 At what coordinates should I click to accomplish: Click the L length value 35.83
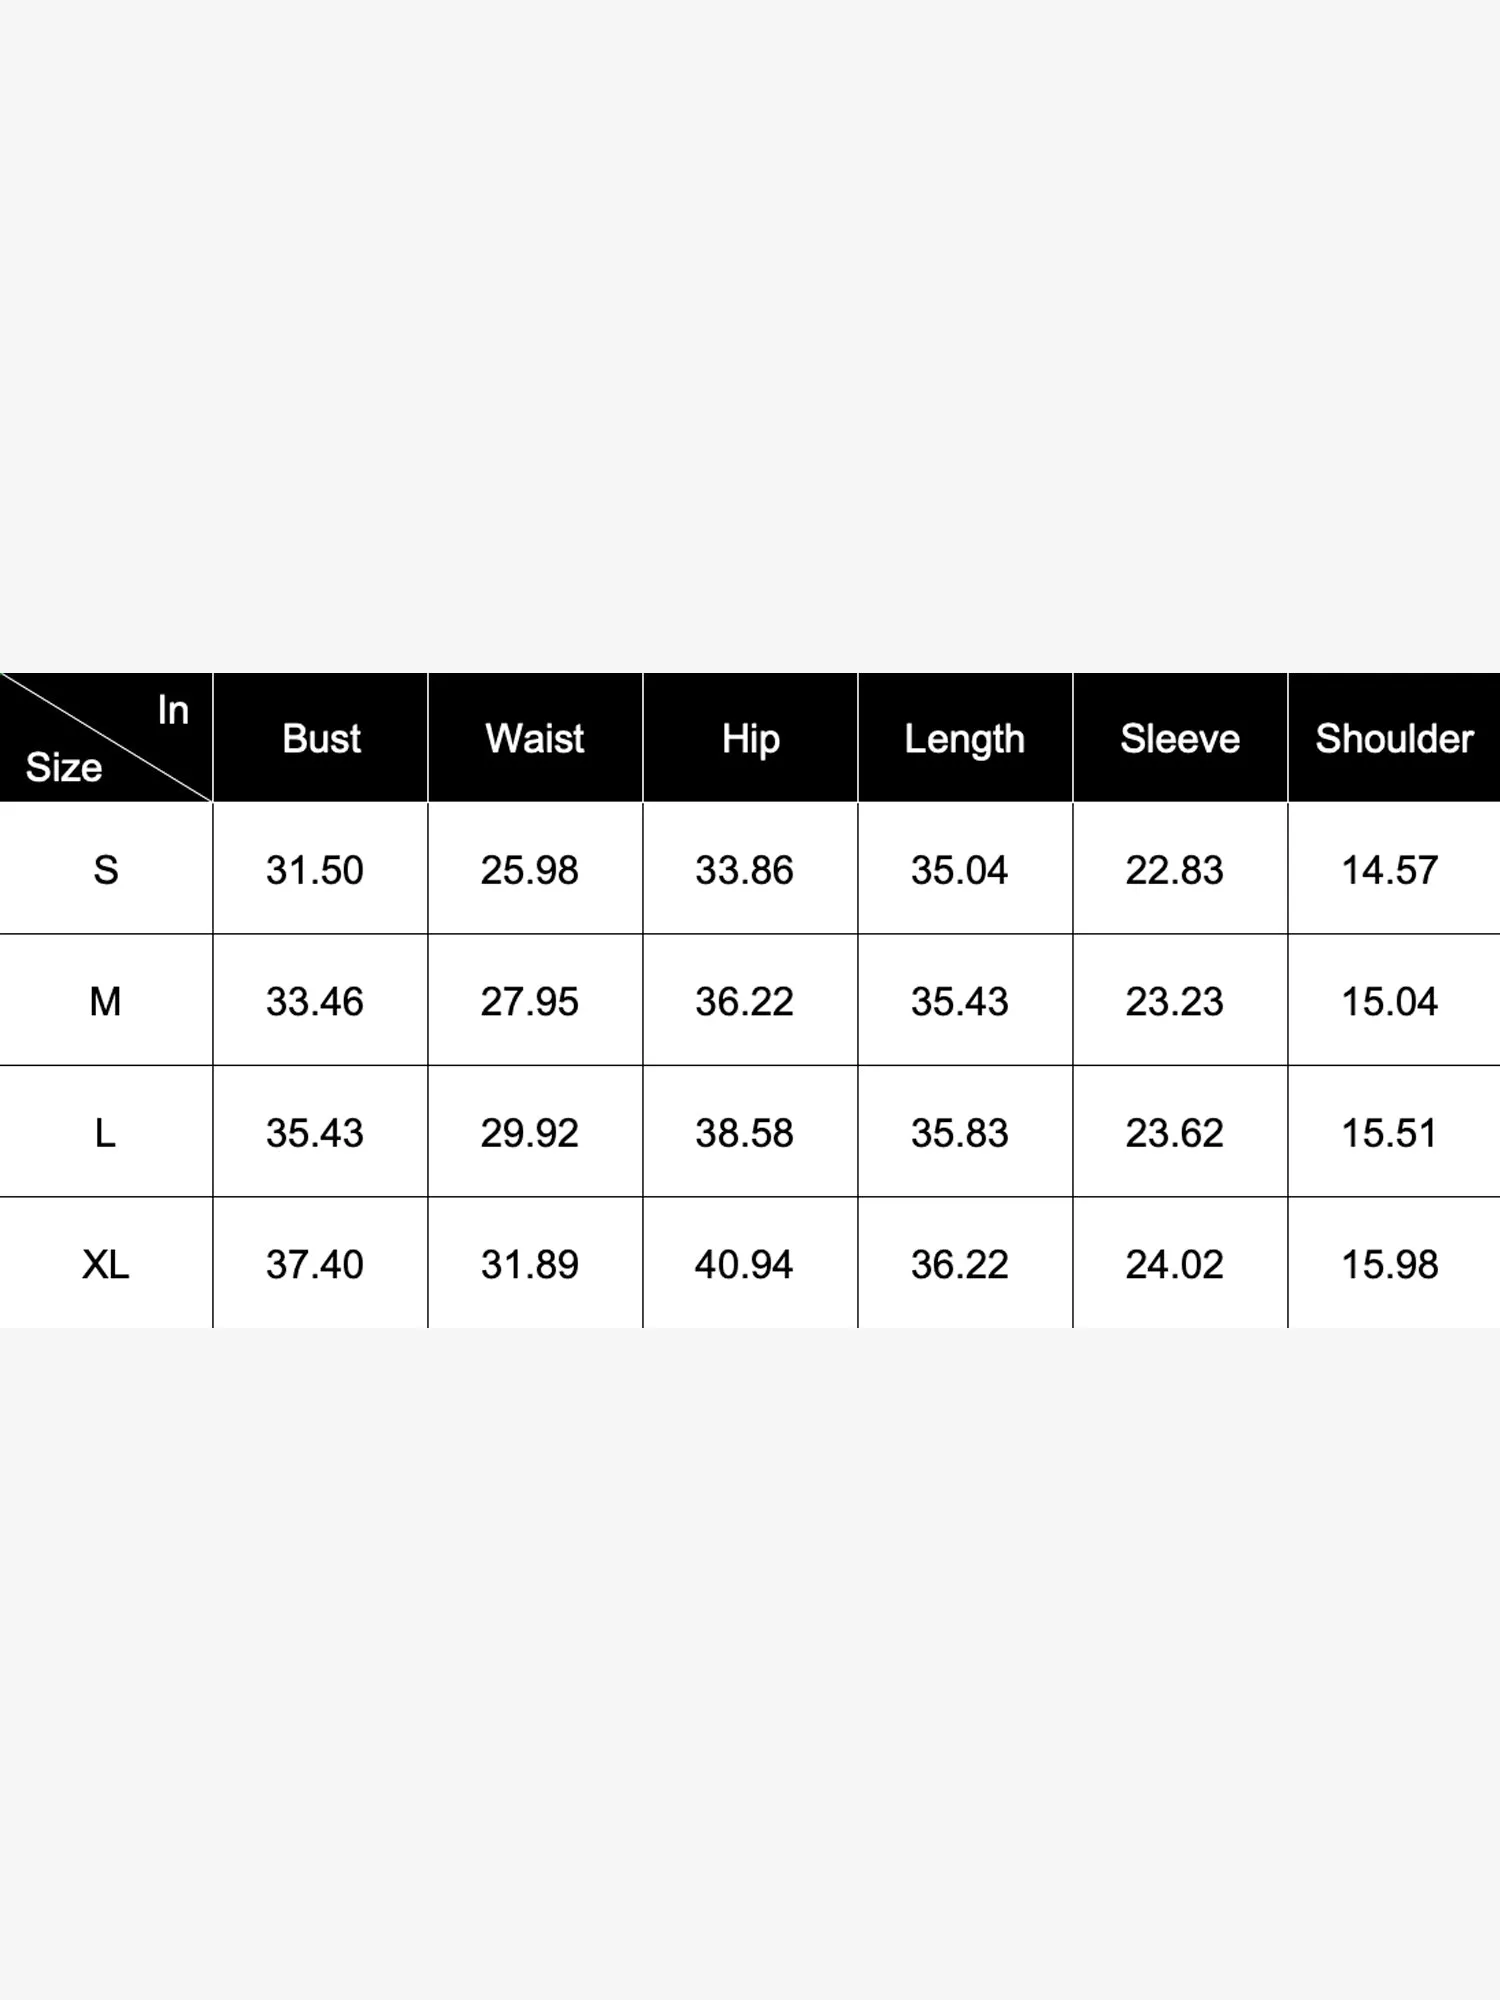point(960,1133)
